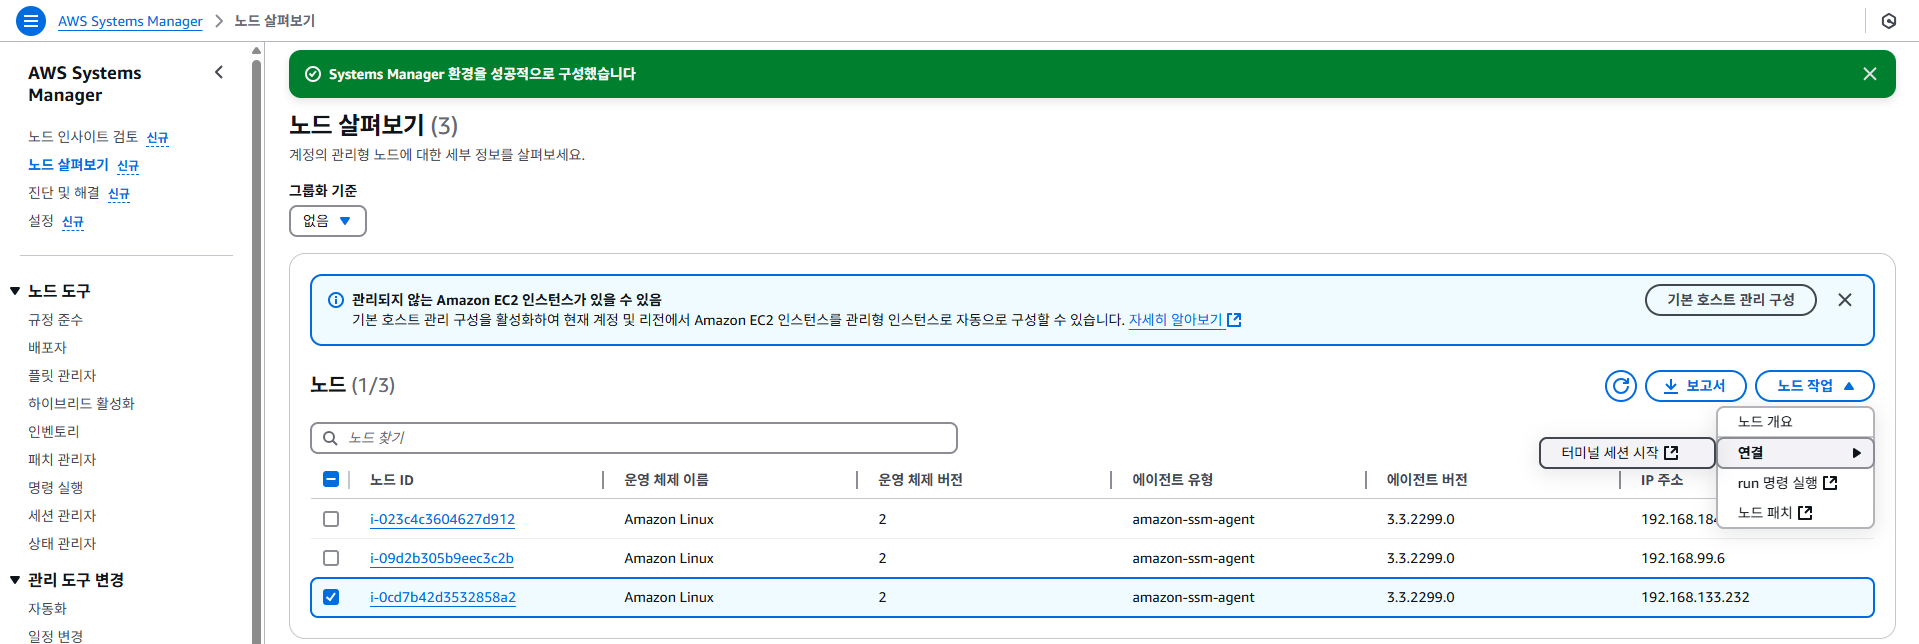
Task: Open 규정 준수 in sidebar
Action: pyautogui.click(x=56, y=320)
